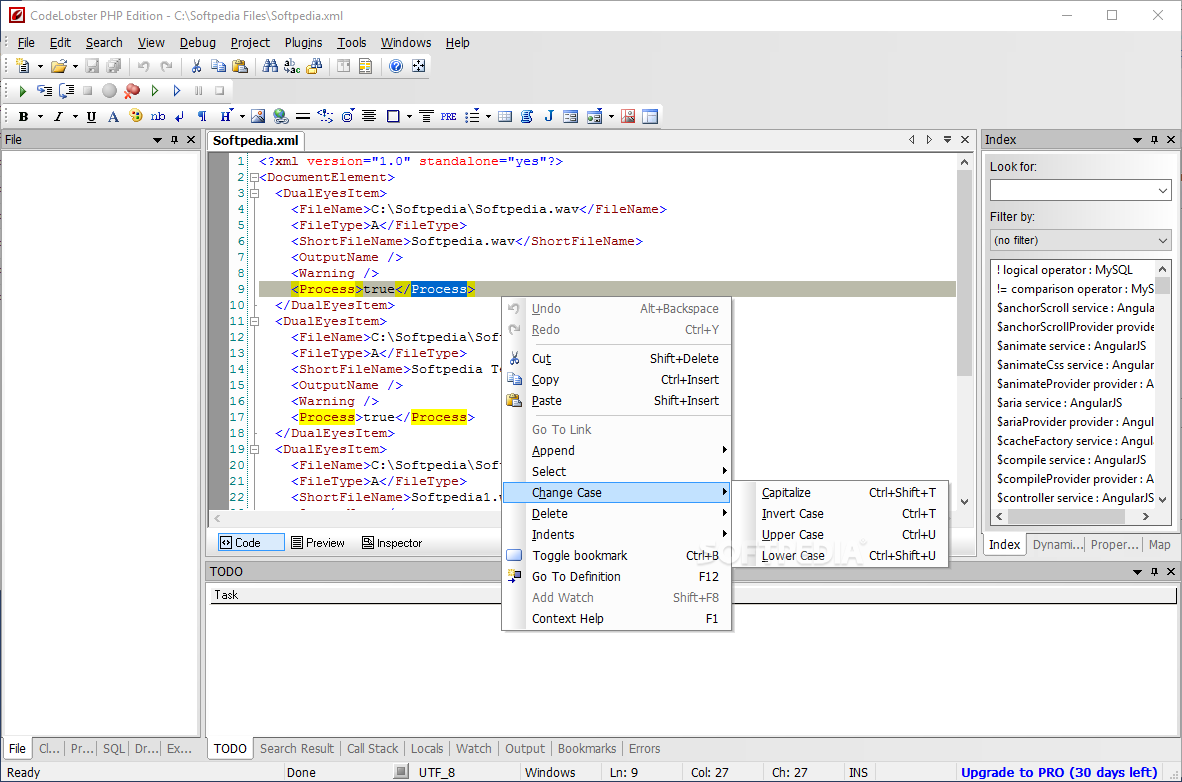Click the Paste clipboard toolbar icon
This screenshot has height=782, width=1182.
coord(240,66)
